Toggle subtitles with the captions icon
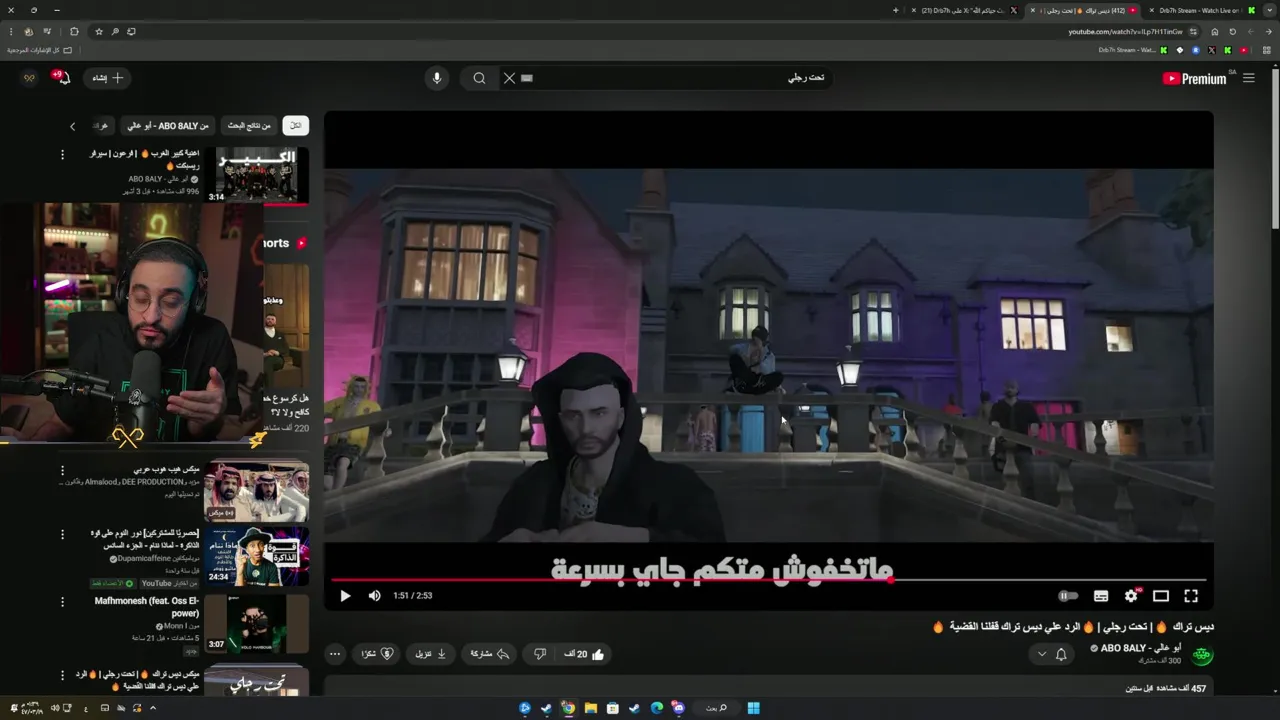This screenshot has width=1280, height=720. 1101,596
